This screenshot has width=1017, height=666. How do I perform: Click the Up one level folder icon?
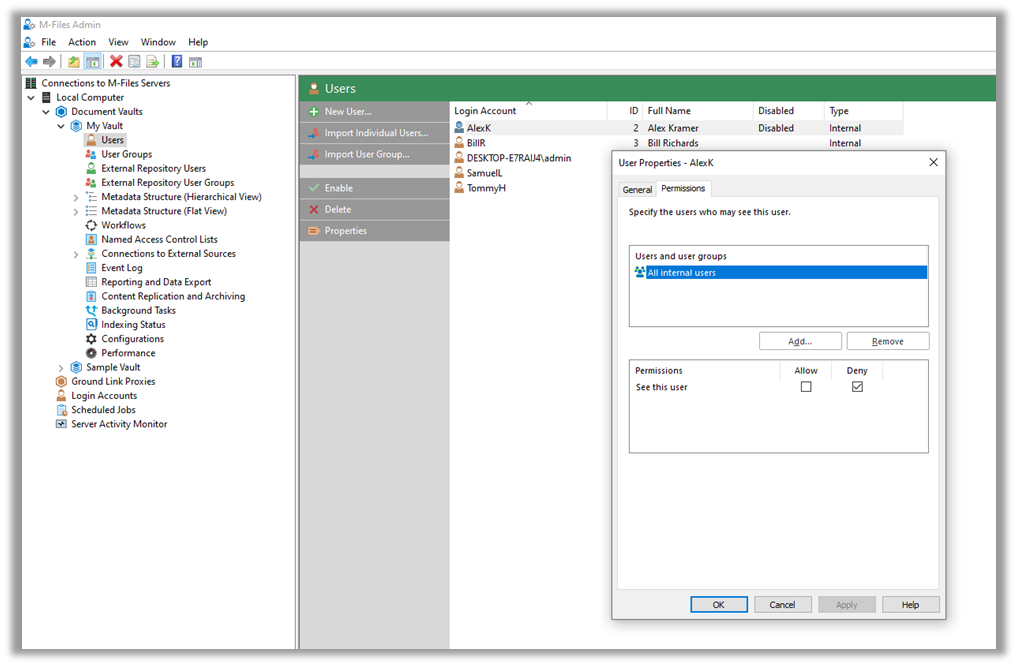point(74,62)
